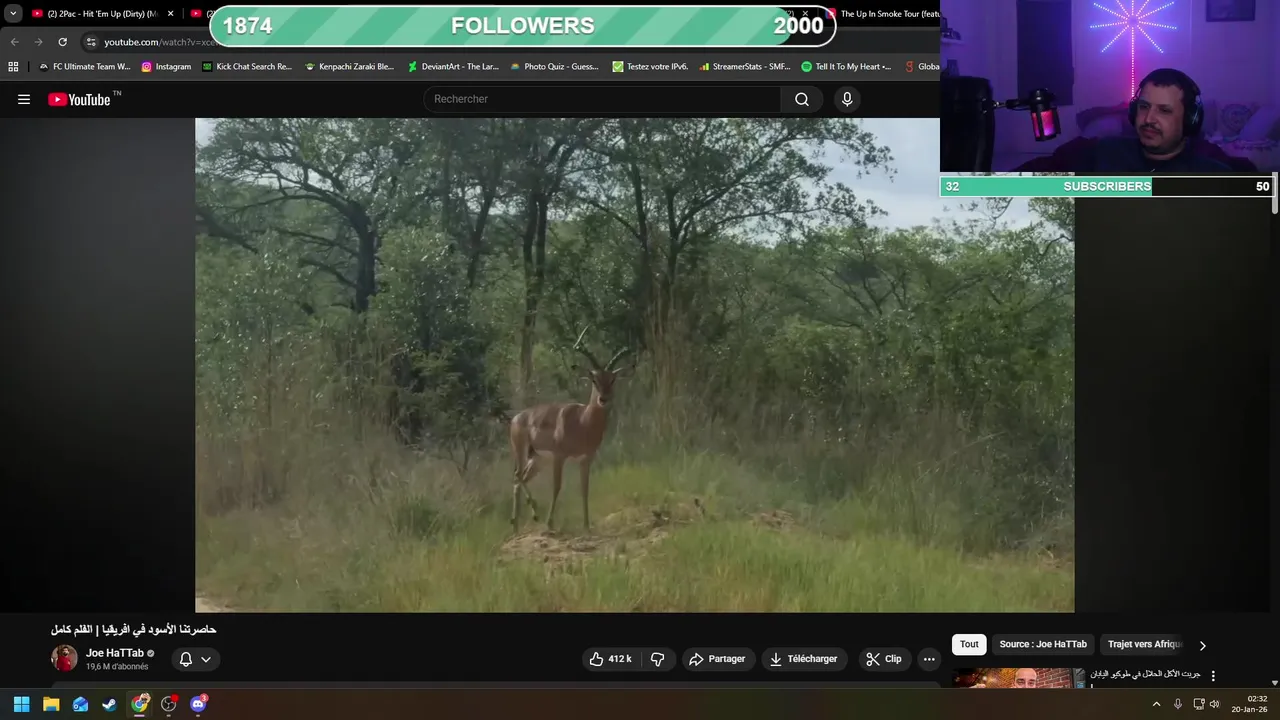Go to the YouTube home logo
The image size is (1280, 720).
click(x=79, y=99)
